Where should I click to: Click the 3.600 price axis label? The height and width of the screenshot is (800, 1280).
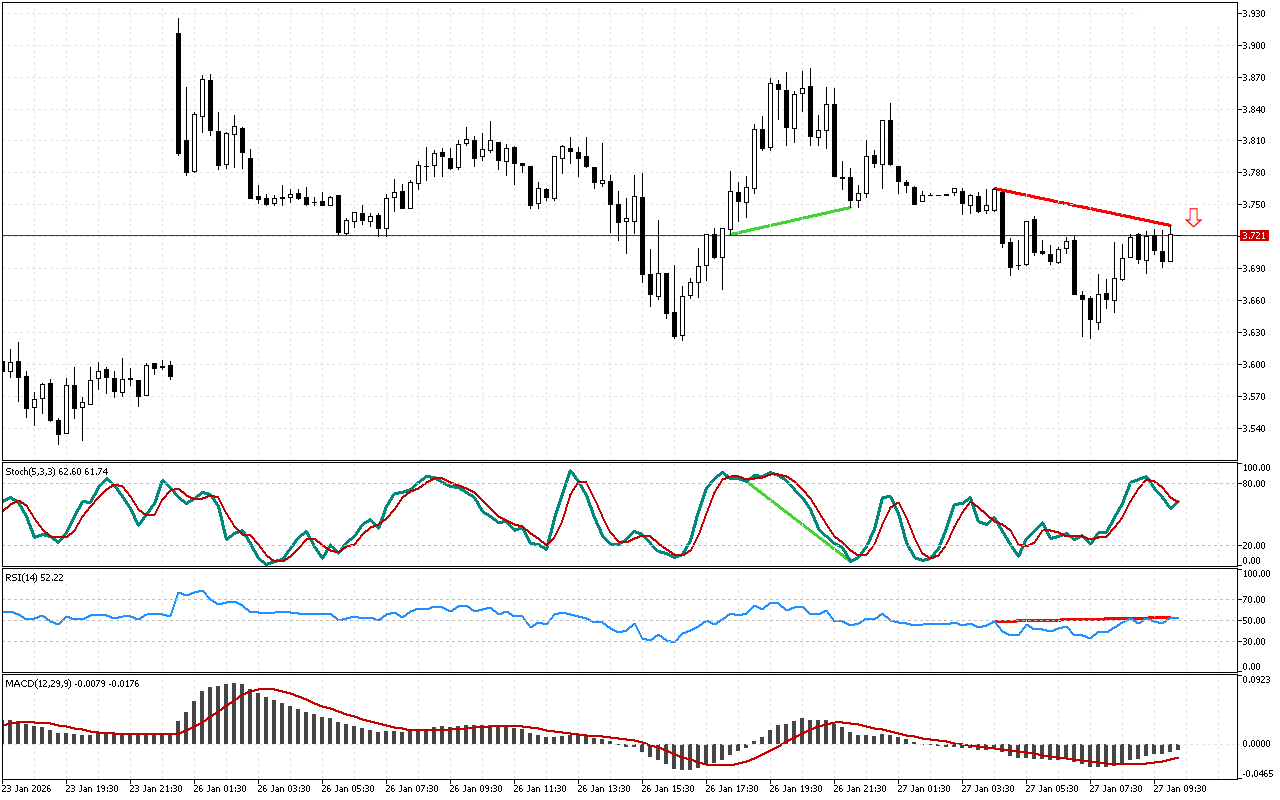coord(1254,364)
